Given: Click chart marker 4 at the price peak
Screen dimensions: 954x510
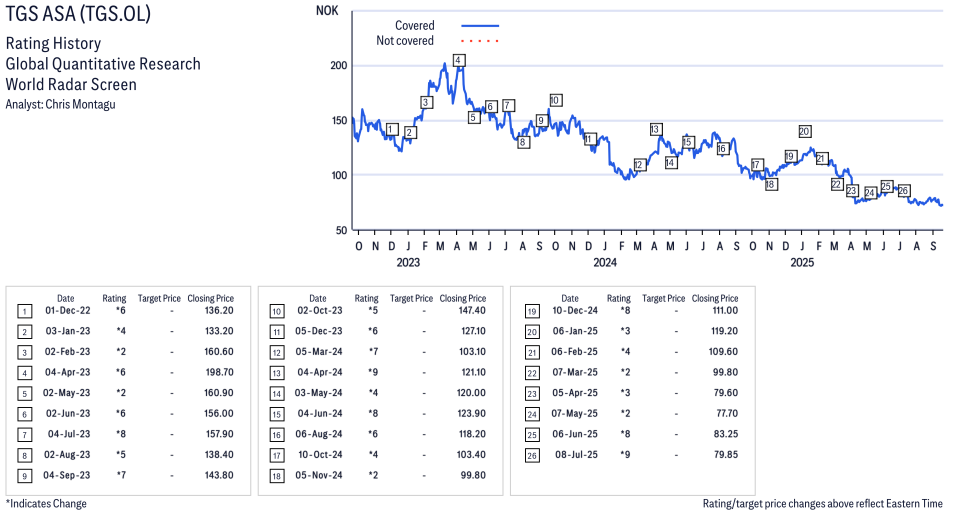Looking at the screenshot, I should click(458, 60).
